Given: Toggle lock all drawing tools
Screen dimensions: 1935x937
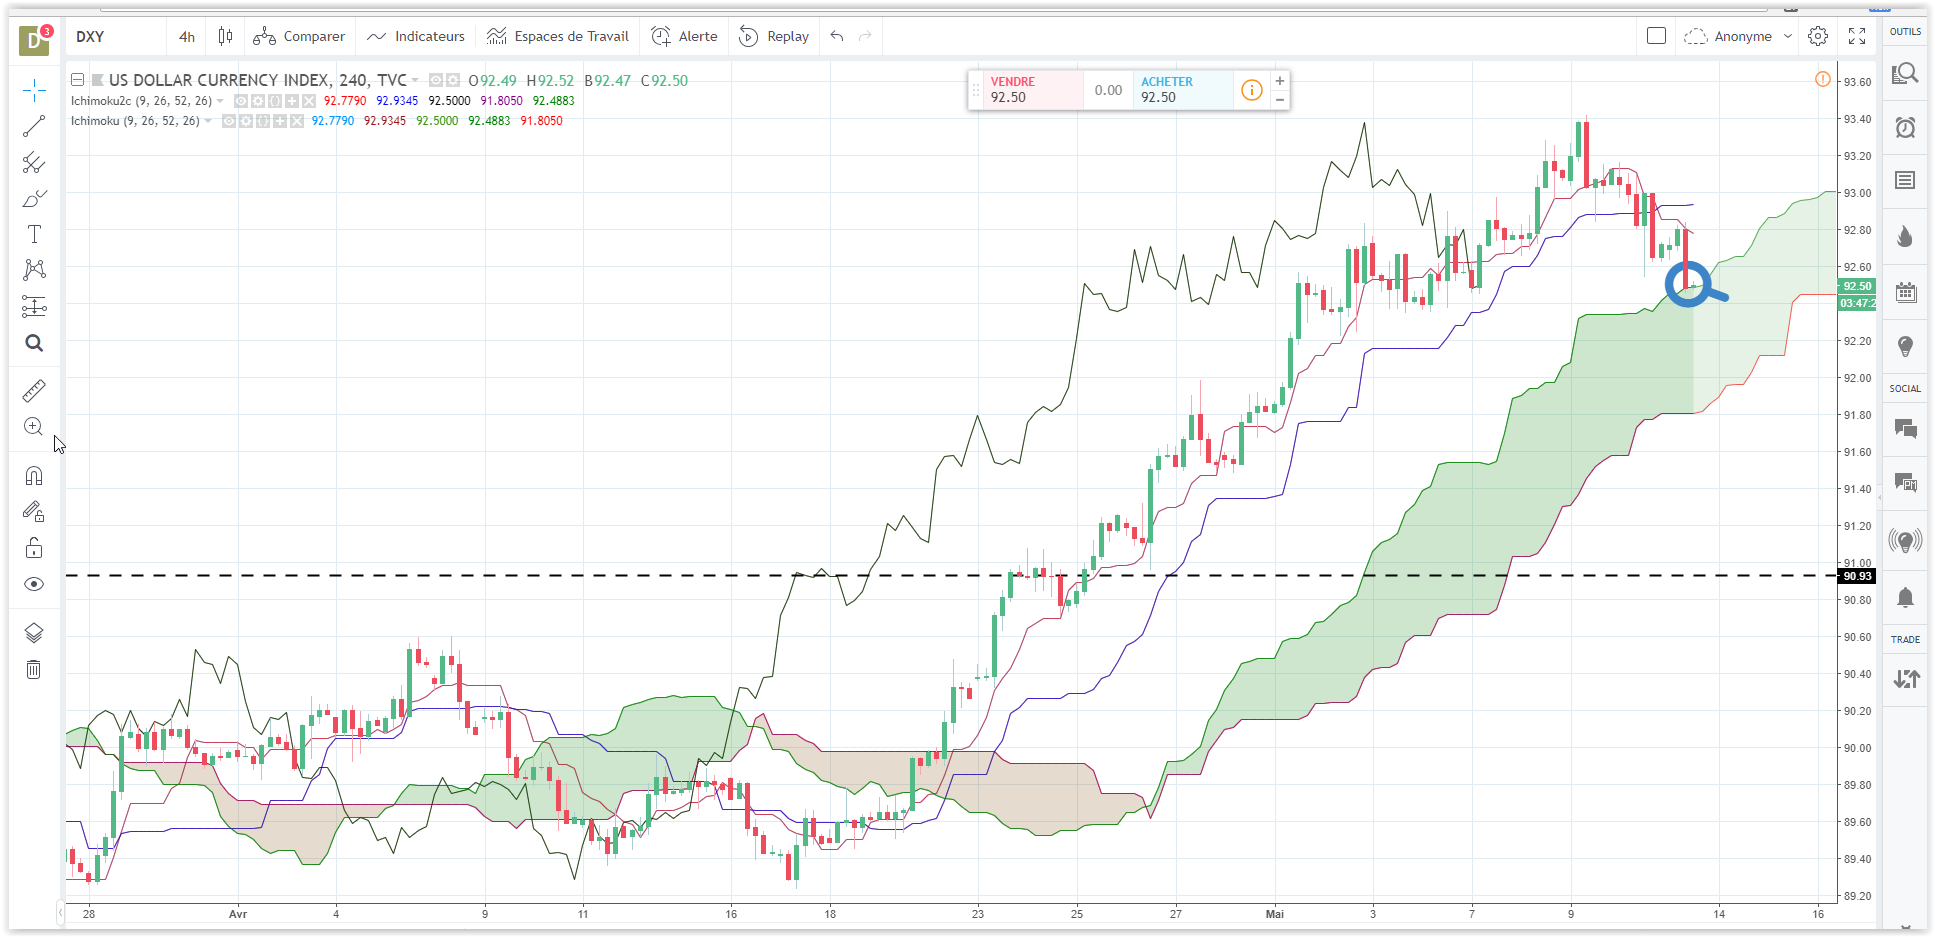Looking at the screenshot, I should (34, 547).
